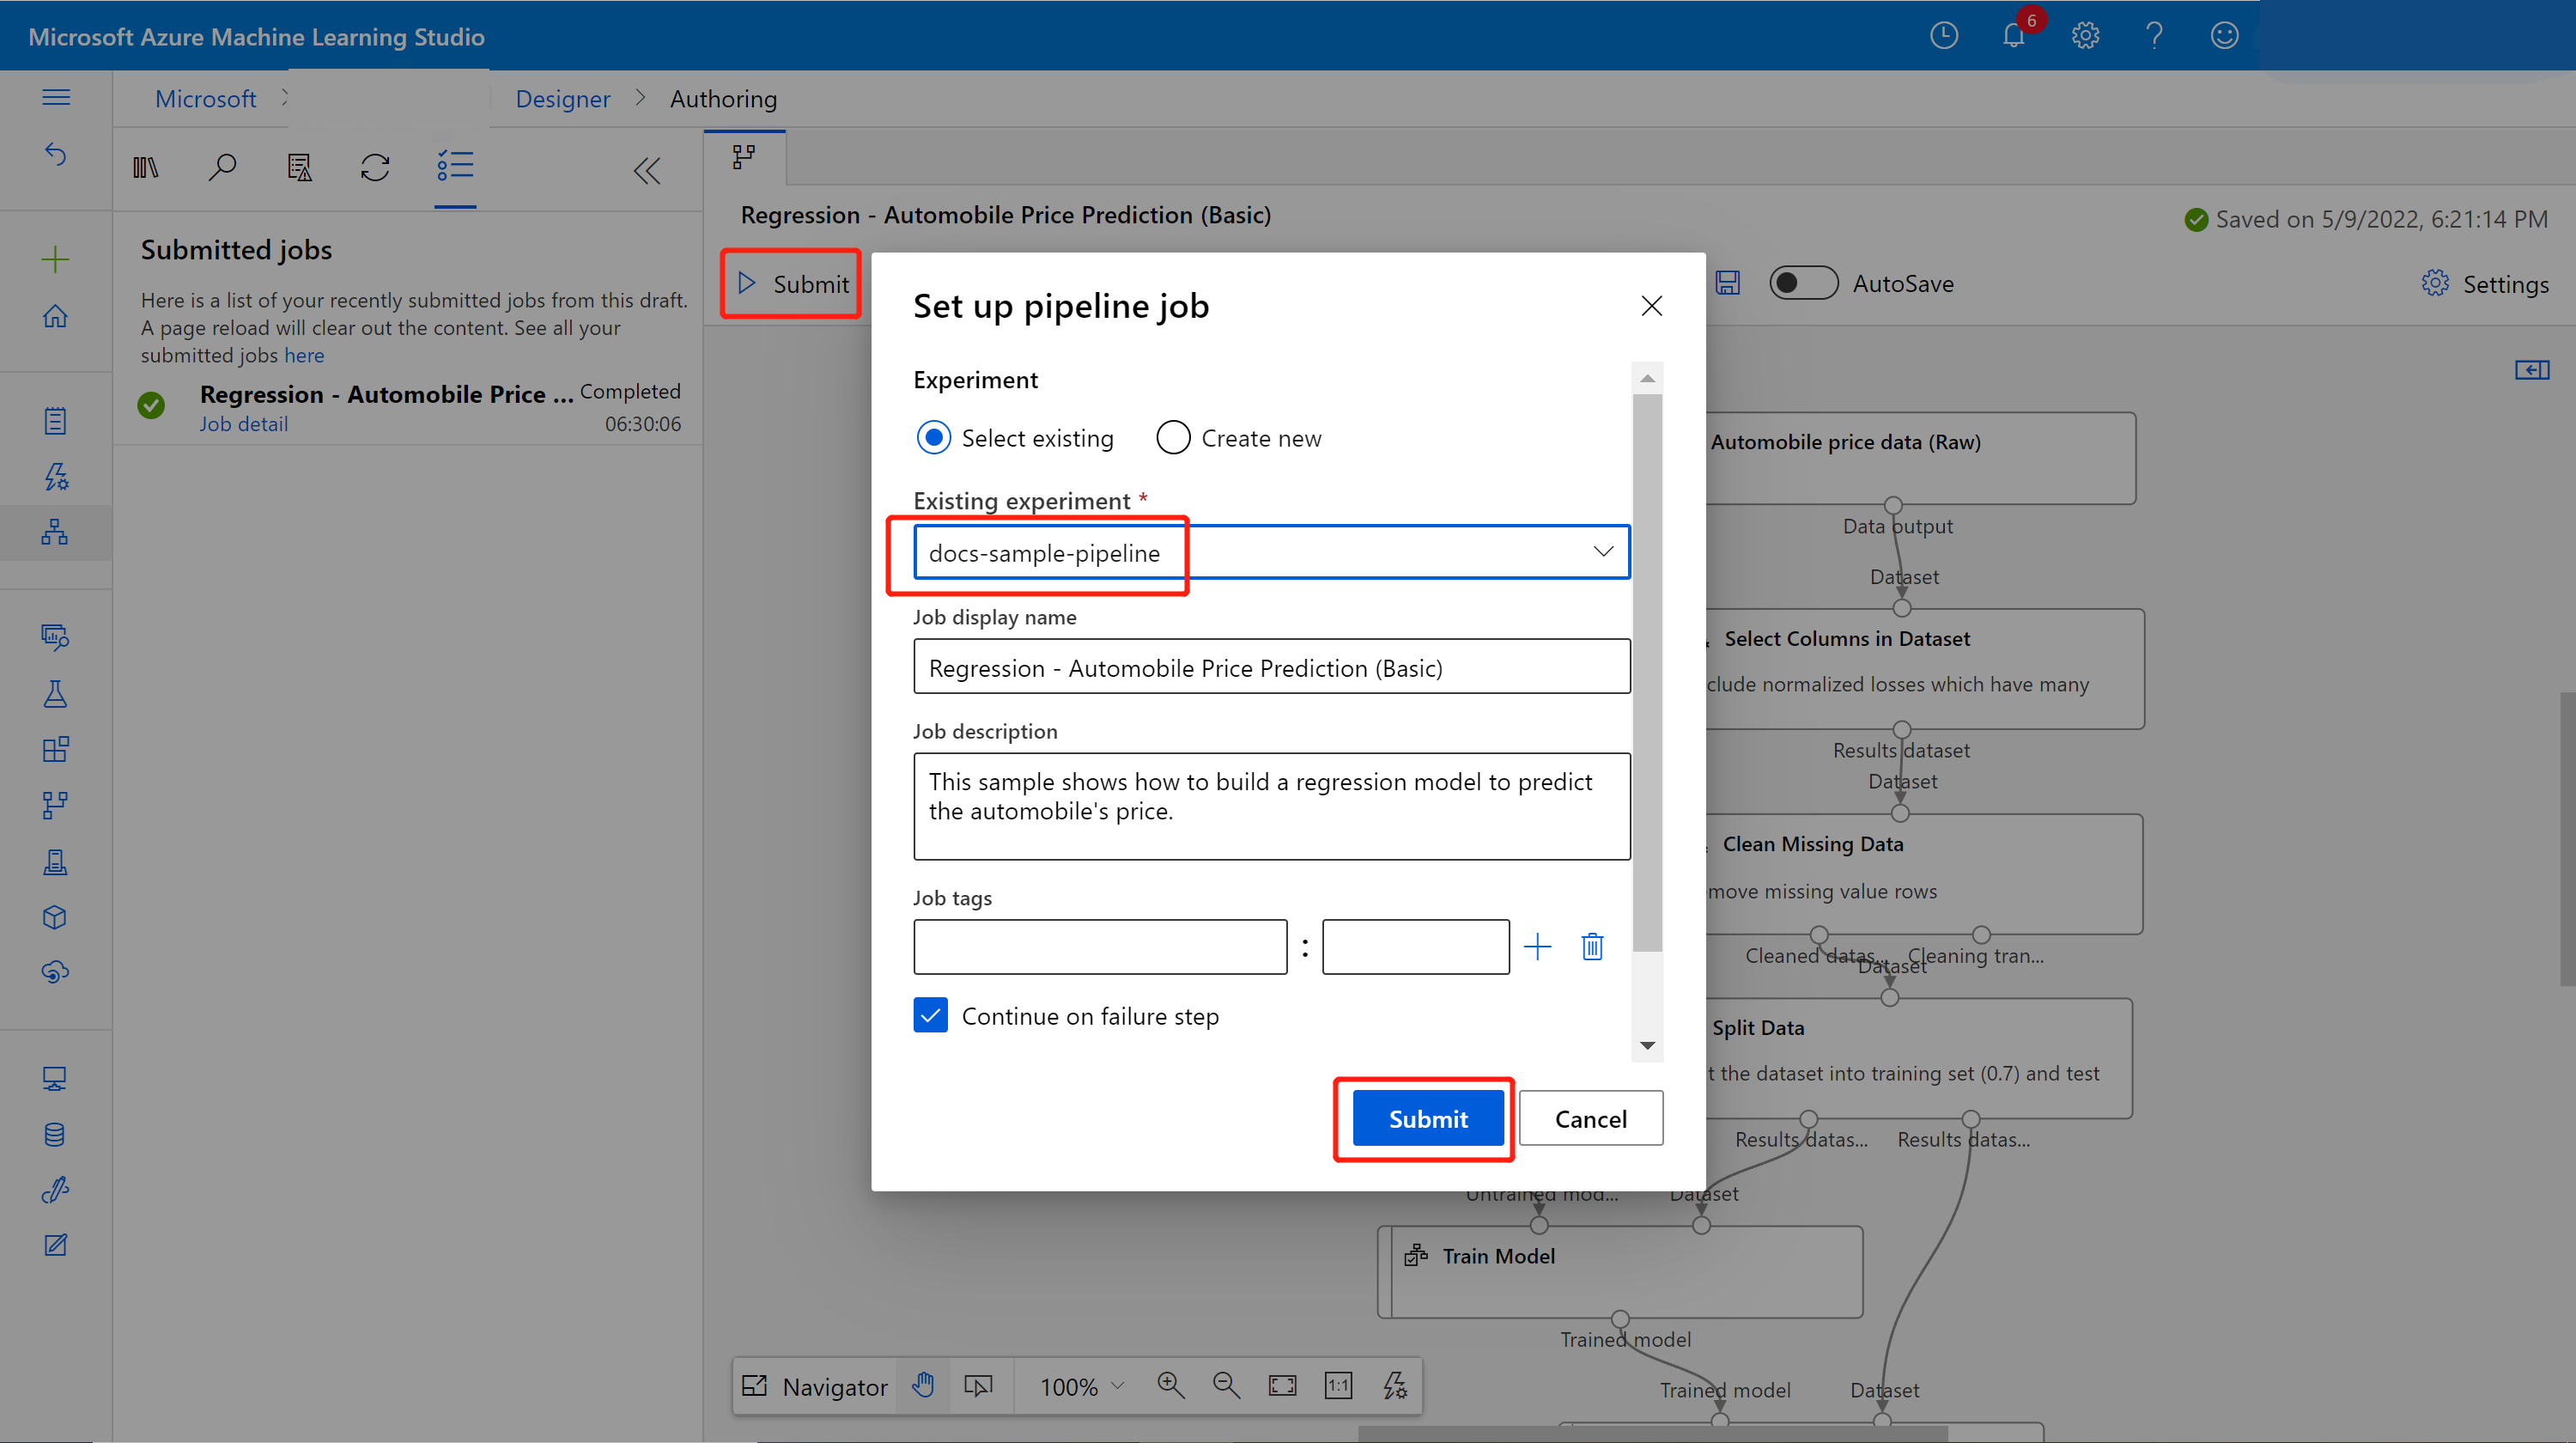Click the refresh icon in left panel

(x=375, y=167)
